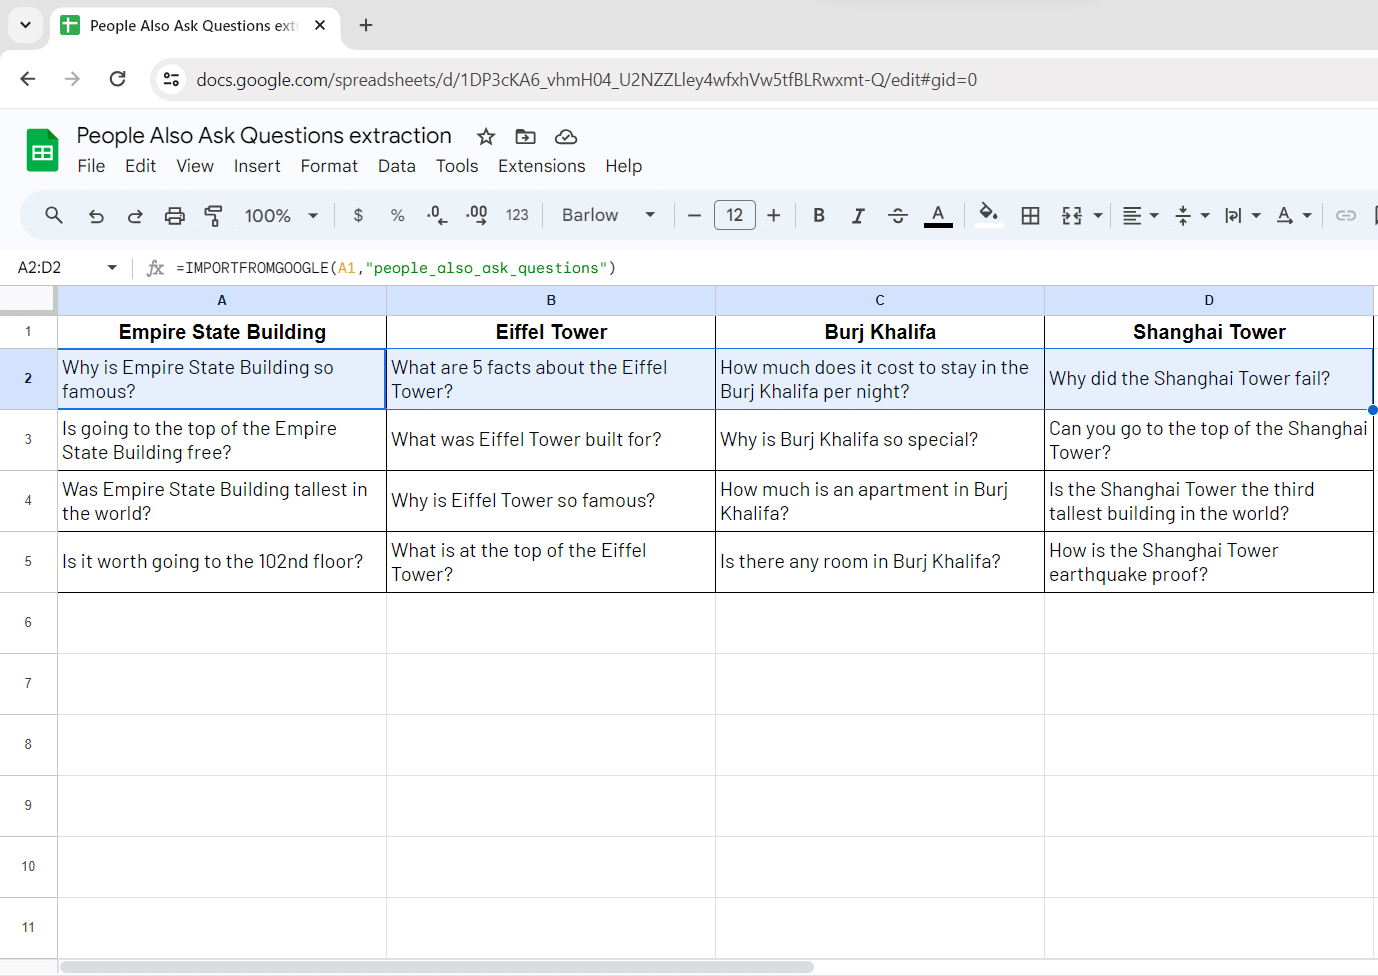
Task: Toggle italic text formatting
Action: click(858, 215)
